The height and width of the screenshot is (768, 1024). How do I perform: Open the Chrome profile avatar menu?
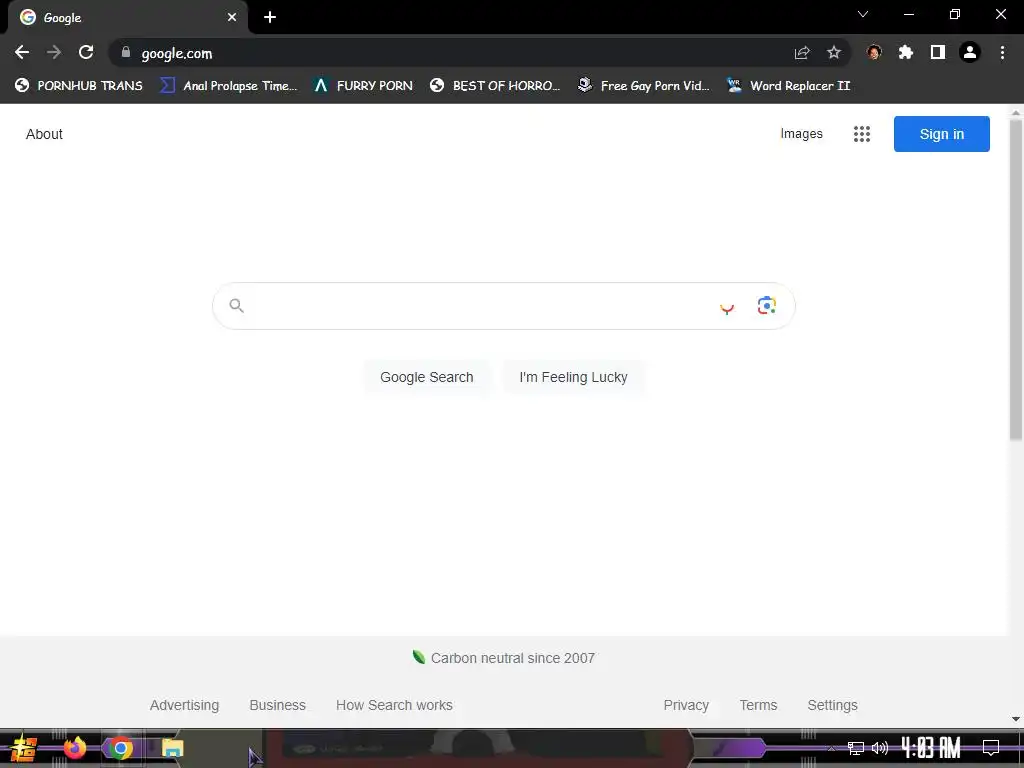(x=970, y=53)
